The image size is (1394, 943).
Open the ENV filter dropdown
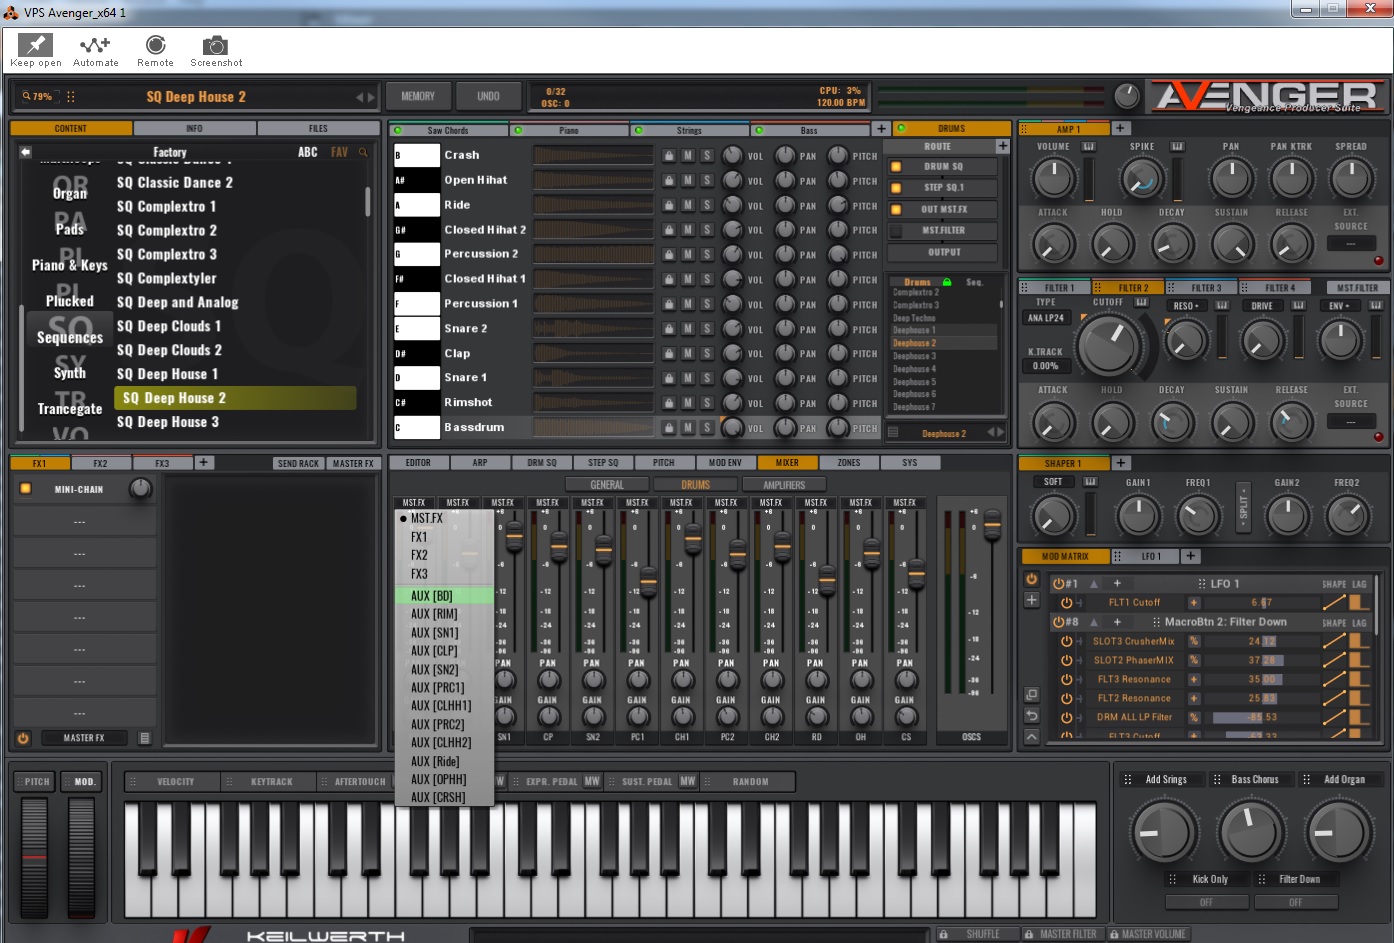coord(1339,306)
